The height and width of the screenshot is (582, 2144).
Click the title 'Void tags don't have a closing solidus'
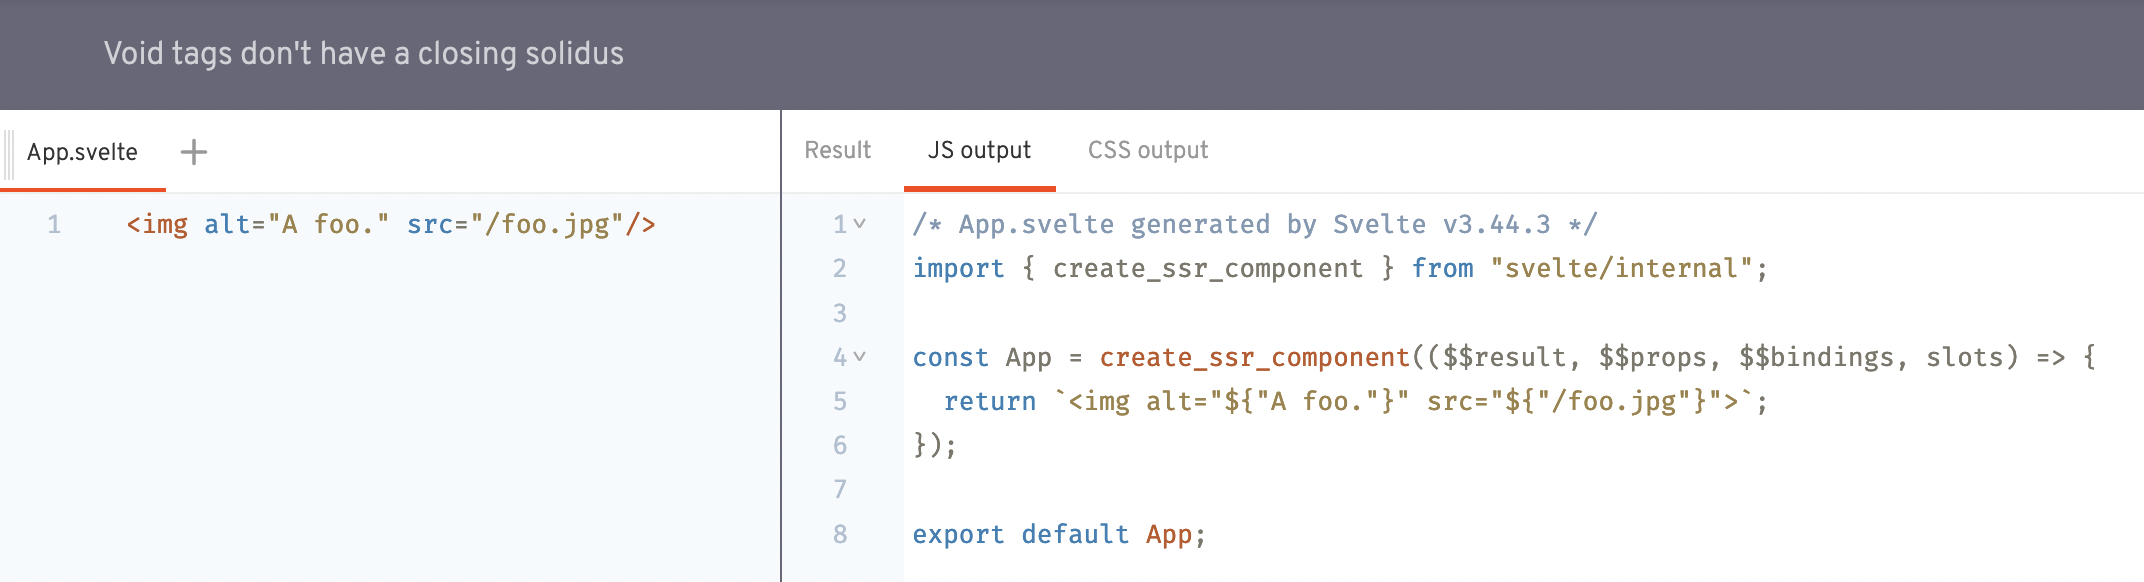point(364,53)
